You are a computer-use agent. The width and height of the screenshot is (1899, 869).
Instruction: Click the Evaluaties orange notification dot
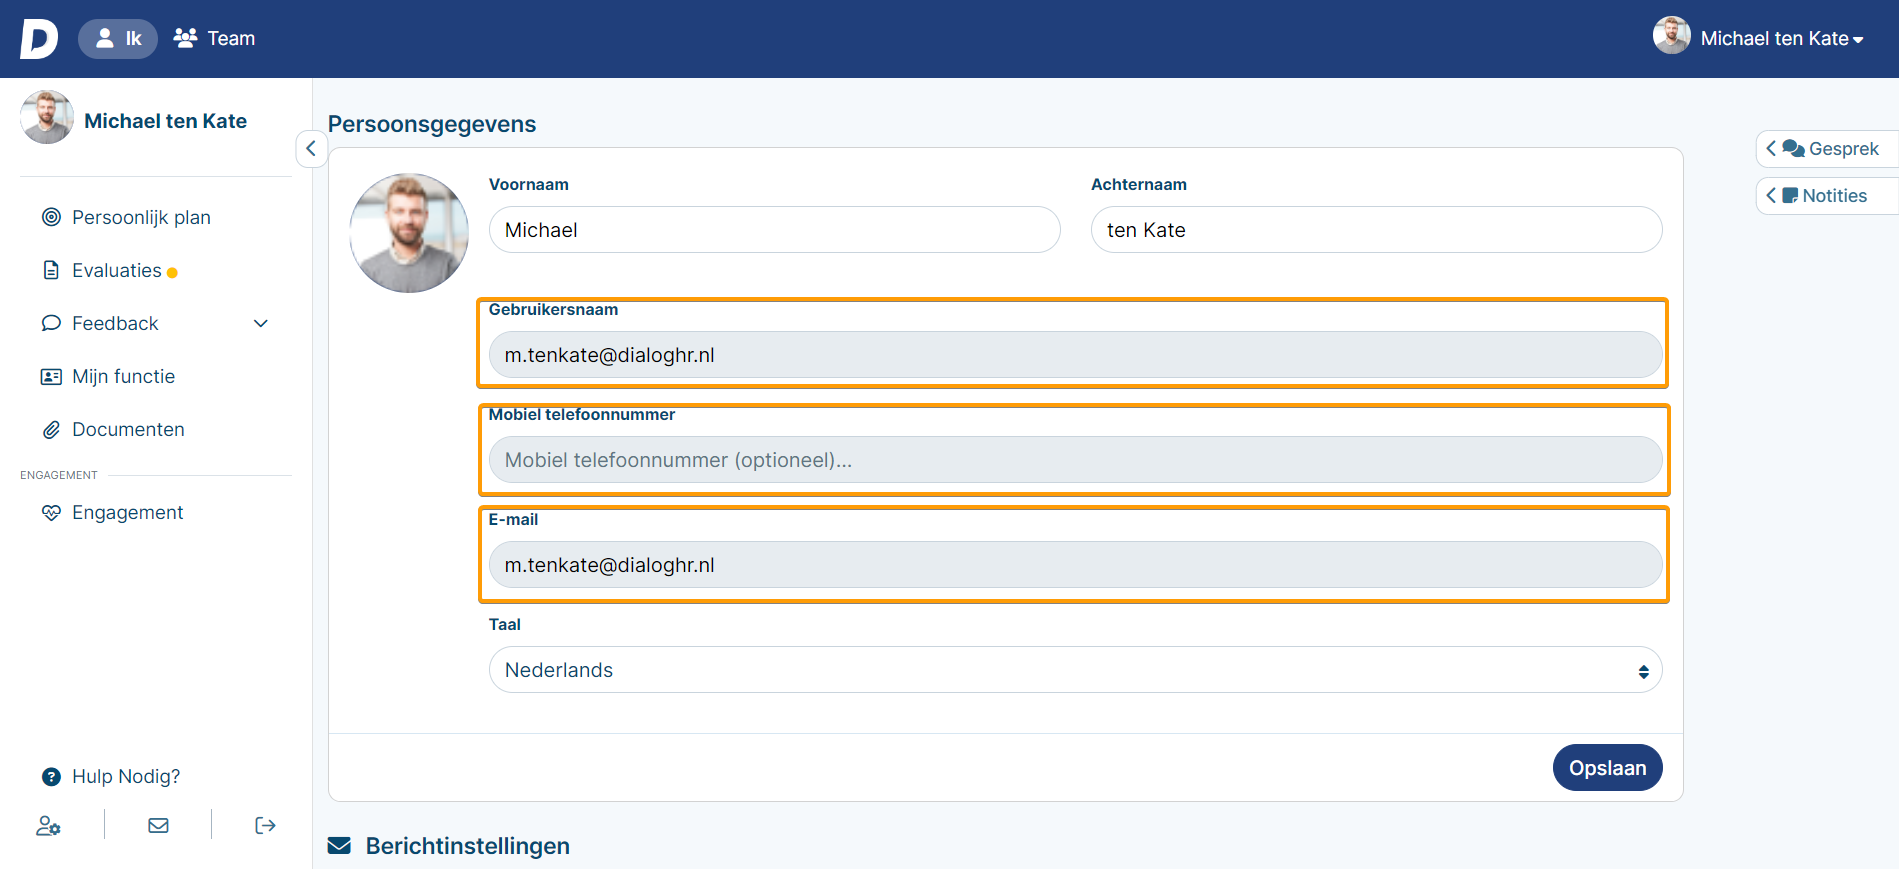click(172, 273)
